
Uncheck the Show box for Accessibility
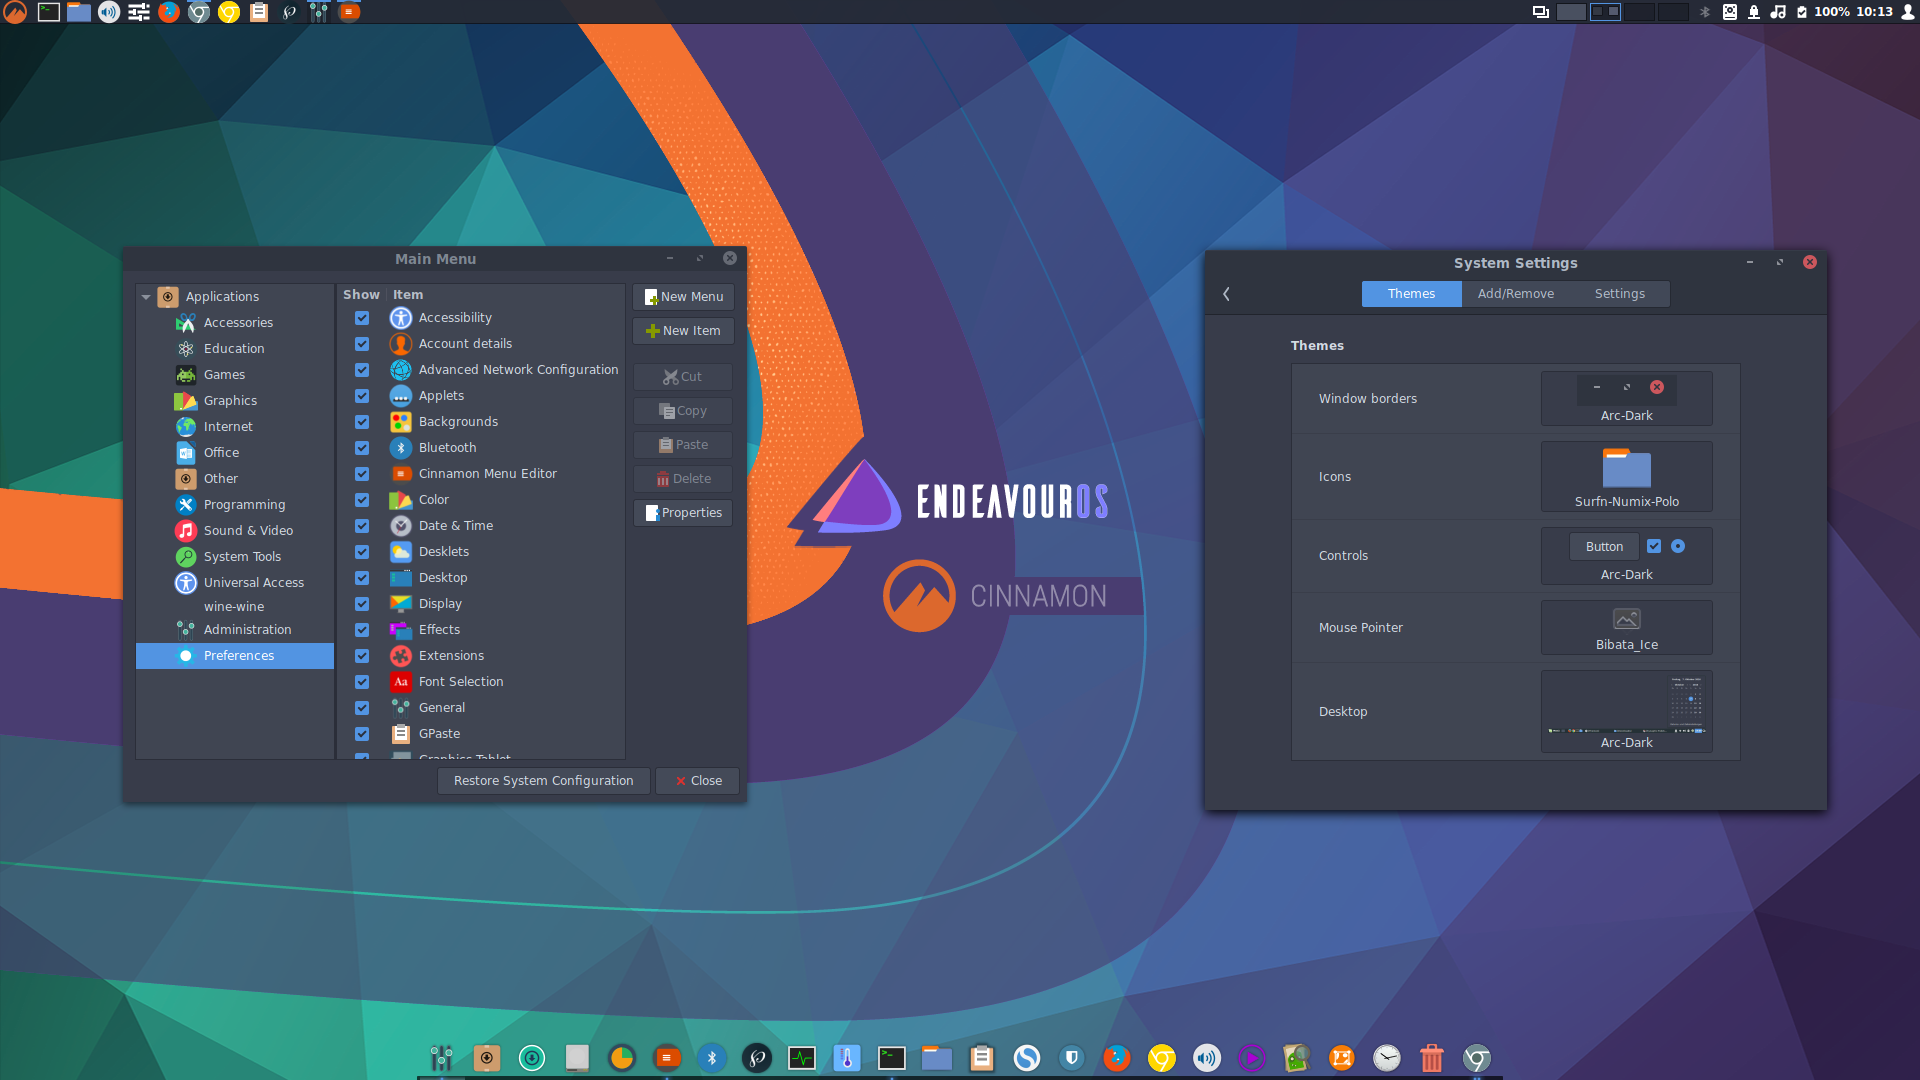coord(361,318)
